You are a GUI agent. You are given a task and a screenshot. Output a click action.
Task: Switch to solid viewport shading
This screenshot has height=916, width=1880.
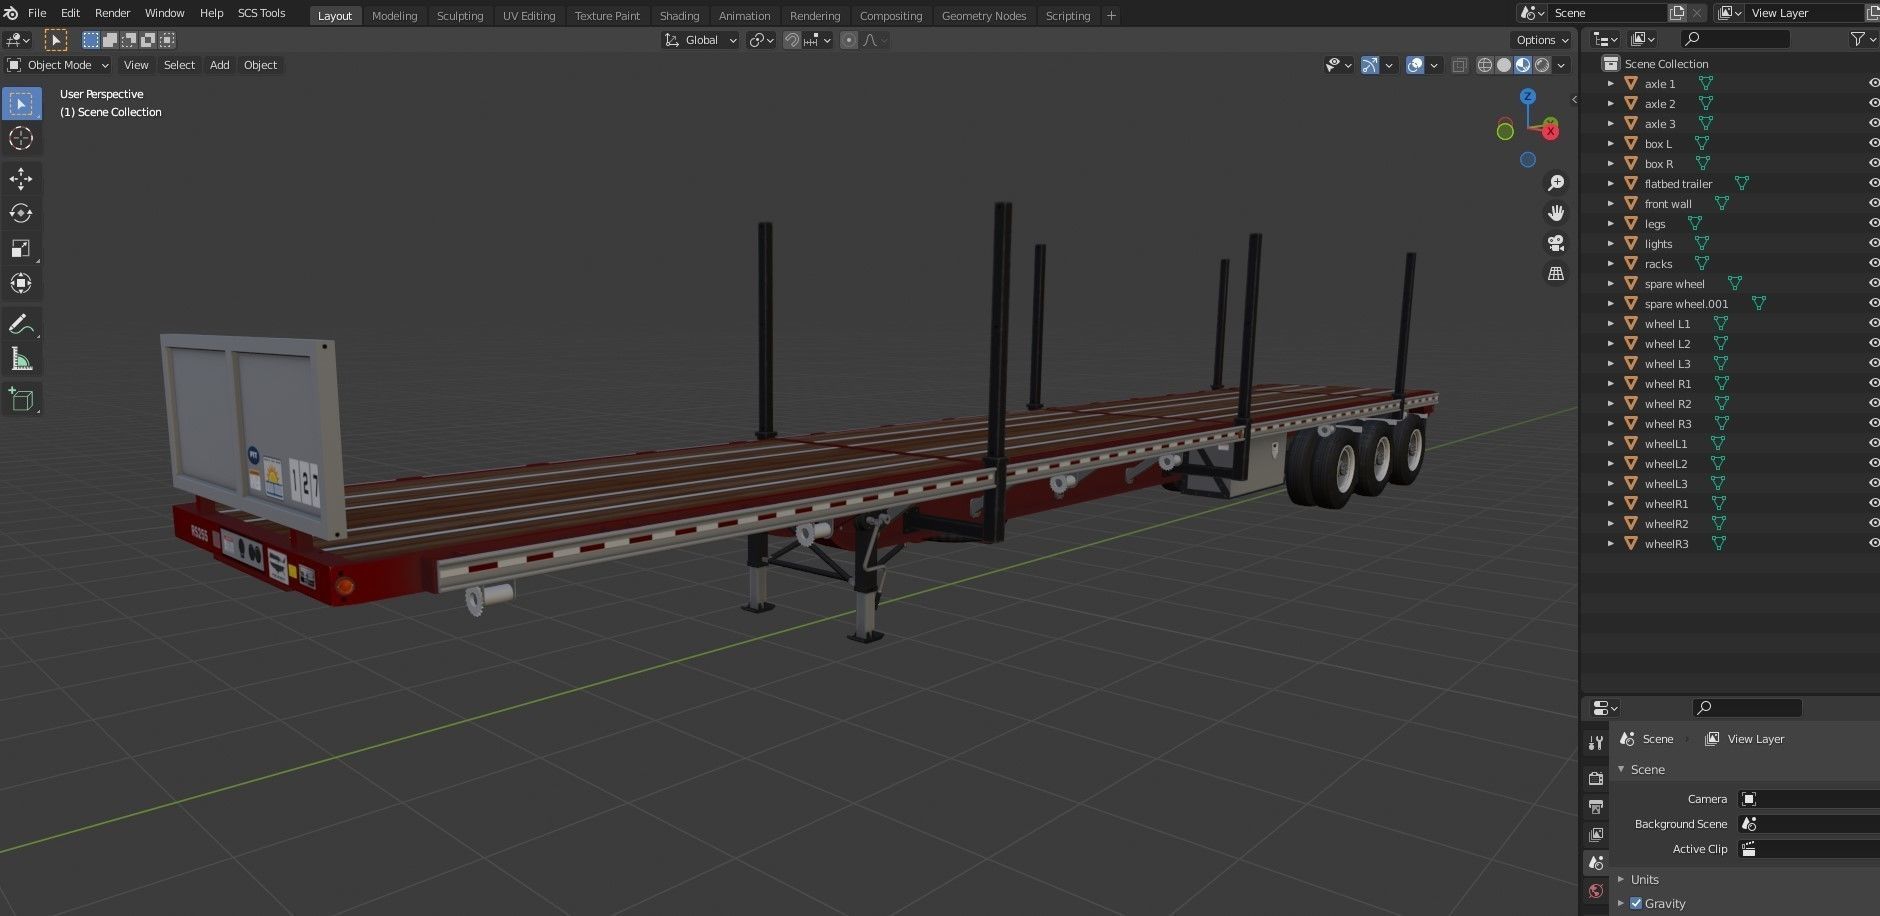(1504, 65)
